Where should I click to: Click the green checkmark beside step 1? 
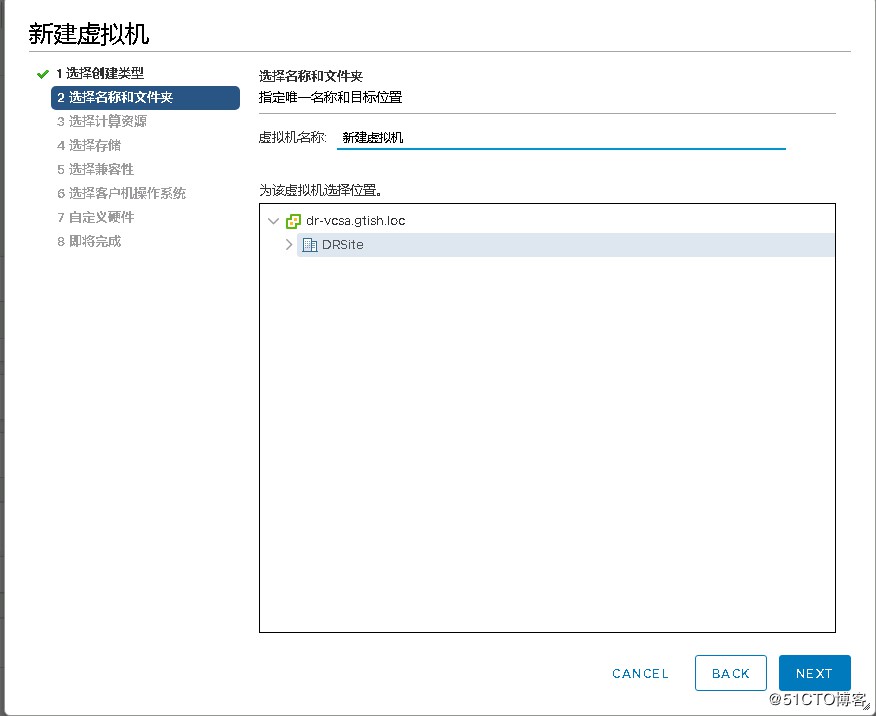point(42,74)
